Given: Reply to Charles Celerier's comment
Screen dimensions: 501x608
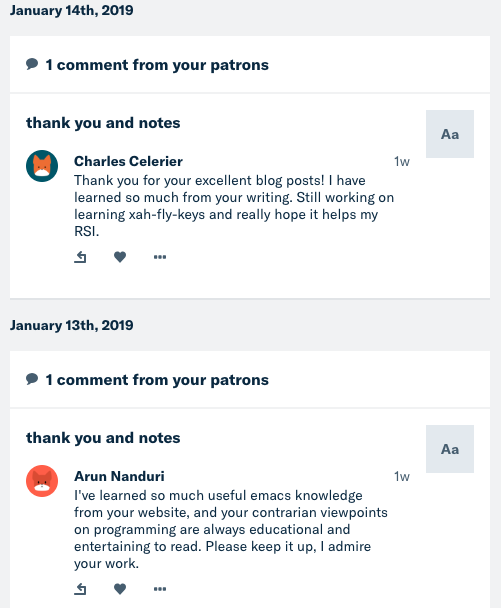Looking at the screenshot, I should 80,257.
